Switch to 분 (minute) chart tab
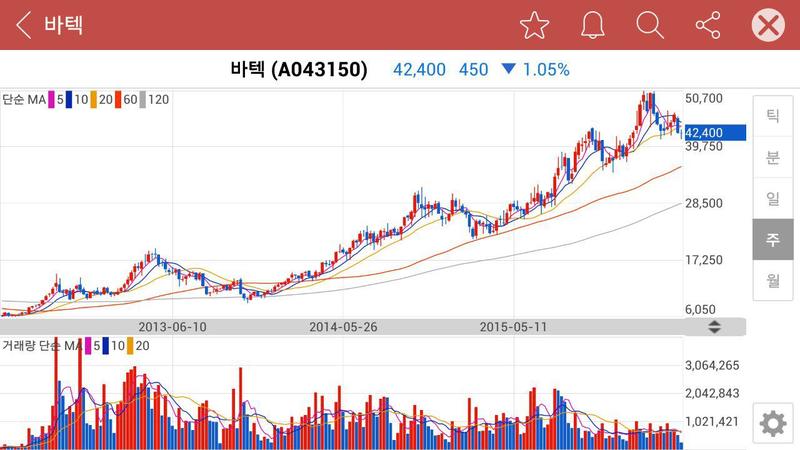 pyautogui.click(x=773, y=157)
